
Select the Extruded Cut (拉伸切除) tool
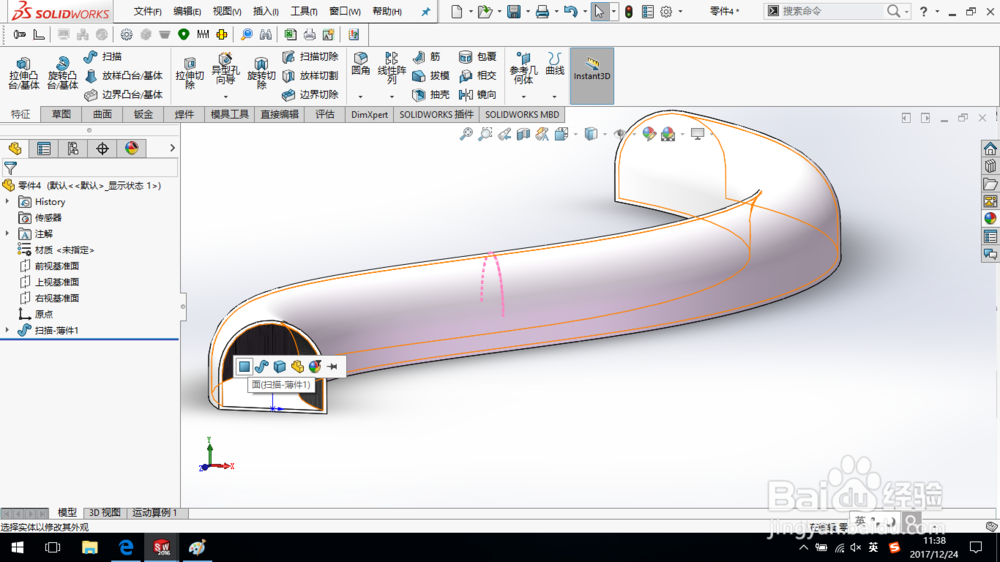(x=189, y=73)
